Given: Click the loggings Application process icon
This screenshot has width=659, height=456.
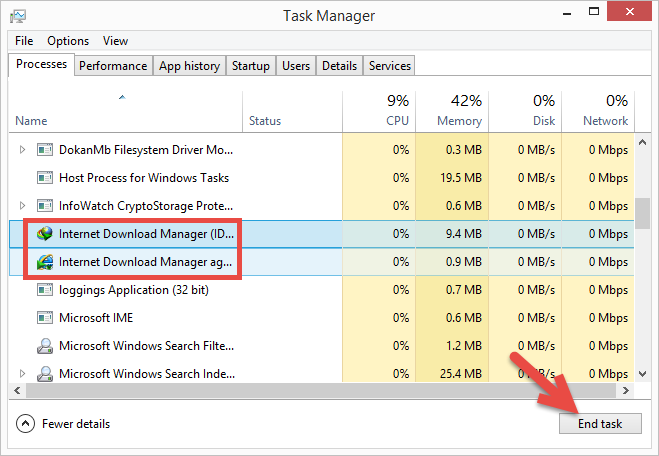Looking at the screenshot, I should [45, 290].
